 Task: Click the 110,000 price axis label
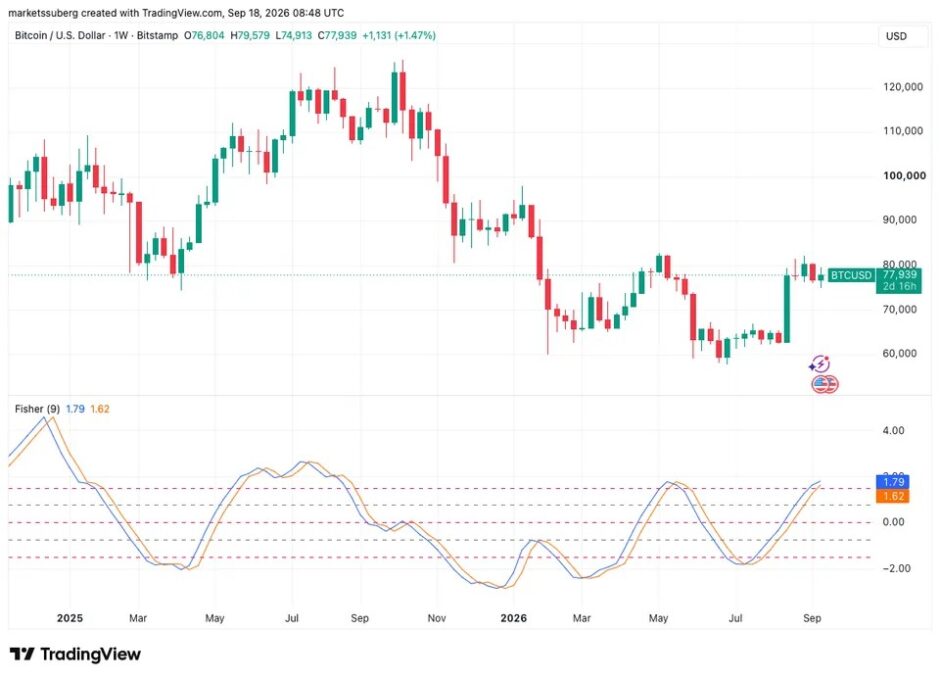point(903,131)
